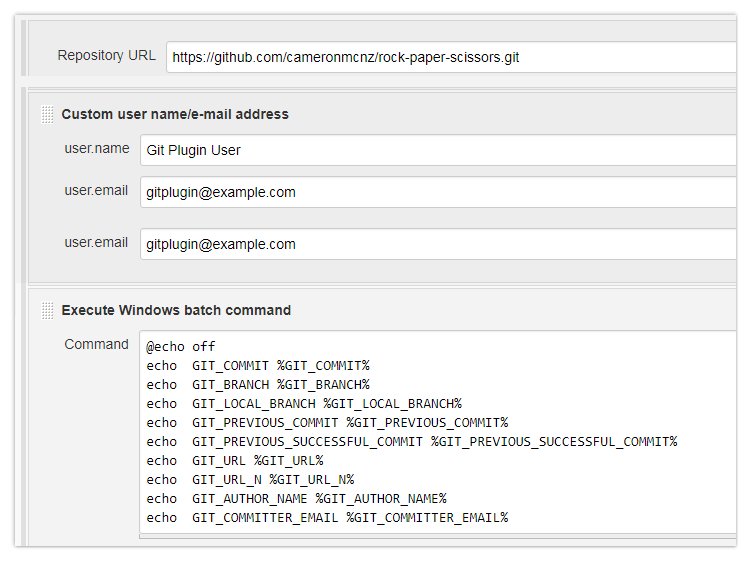Click the first user.email input field

point(438,192)
